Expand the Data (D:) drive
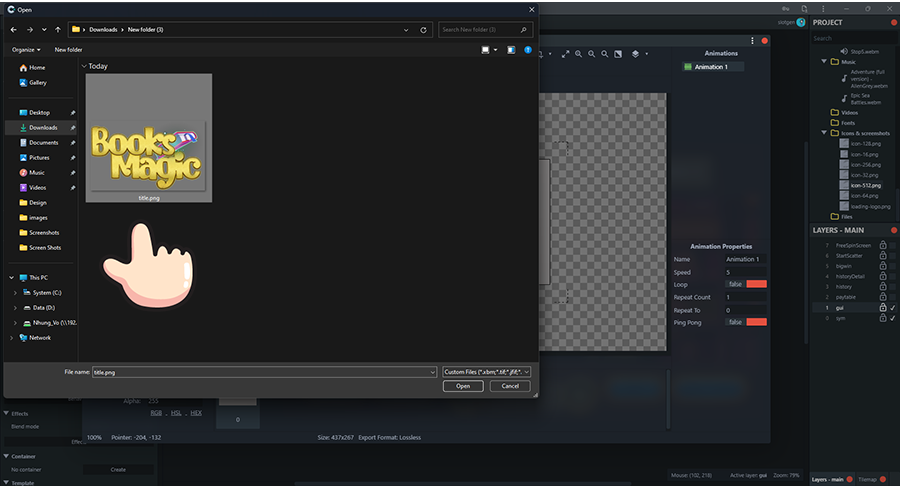The width and height of the screenshot is (900, 488). coord(15,308)
